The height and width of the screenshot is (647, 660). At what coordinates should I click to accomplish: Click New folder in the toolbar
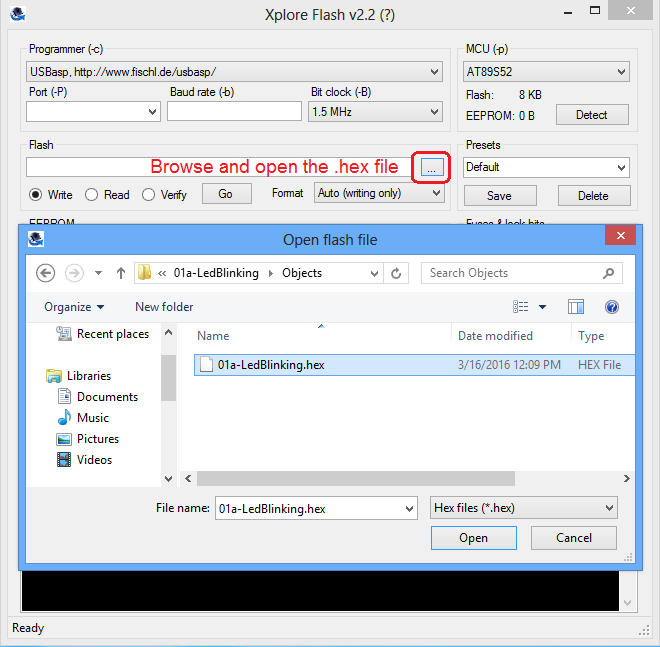pos(164,307)
